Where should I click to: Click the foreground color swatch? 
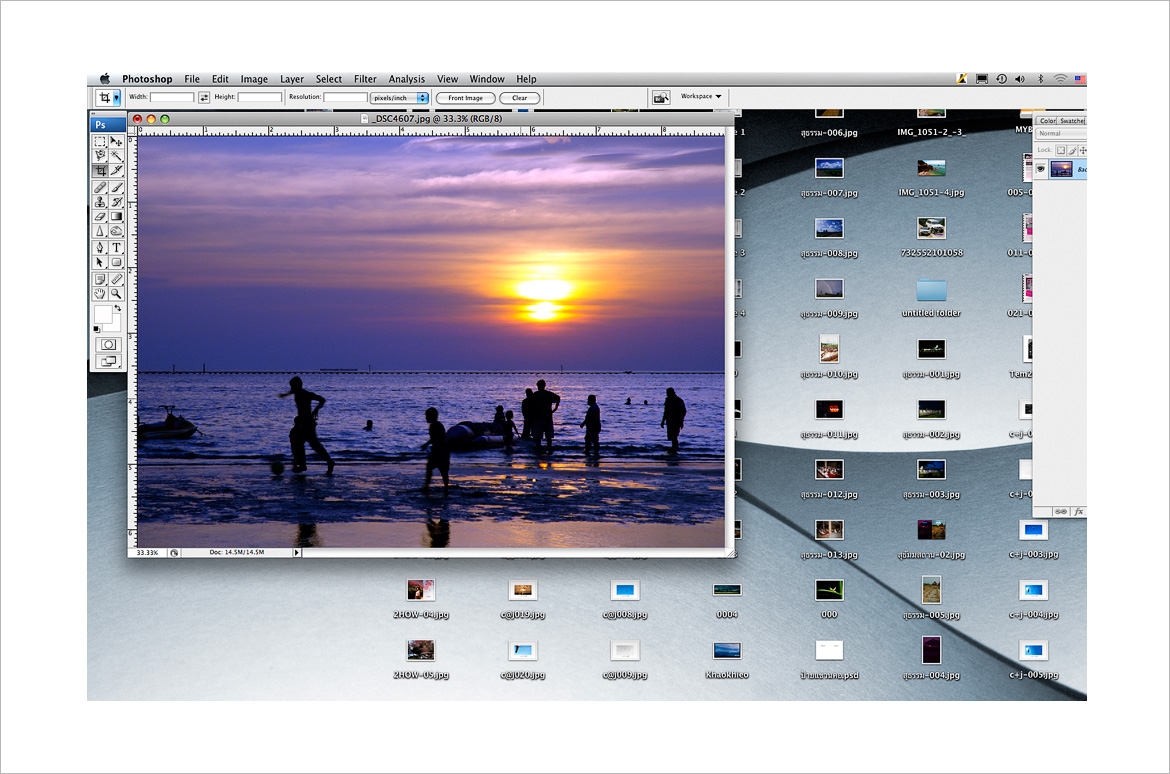[102, 314]
